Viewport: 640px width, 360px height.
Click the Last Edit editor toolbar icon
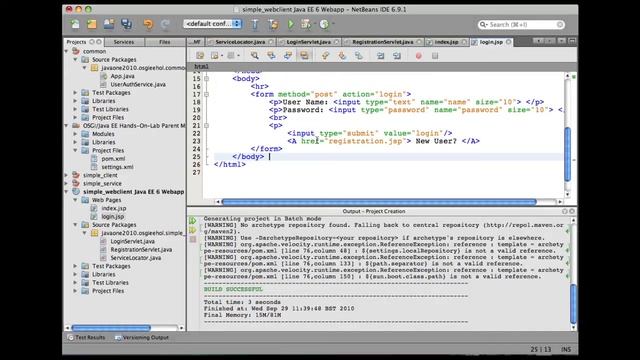(200, 56)
